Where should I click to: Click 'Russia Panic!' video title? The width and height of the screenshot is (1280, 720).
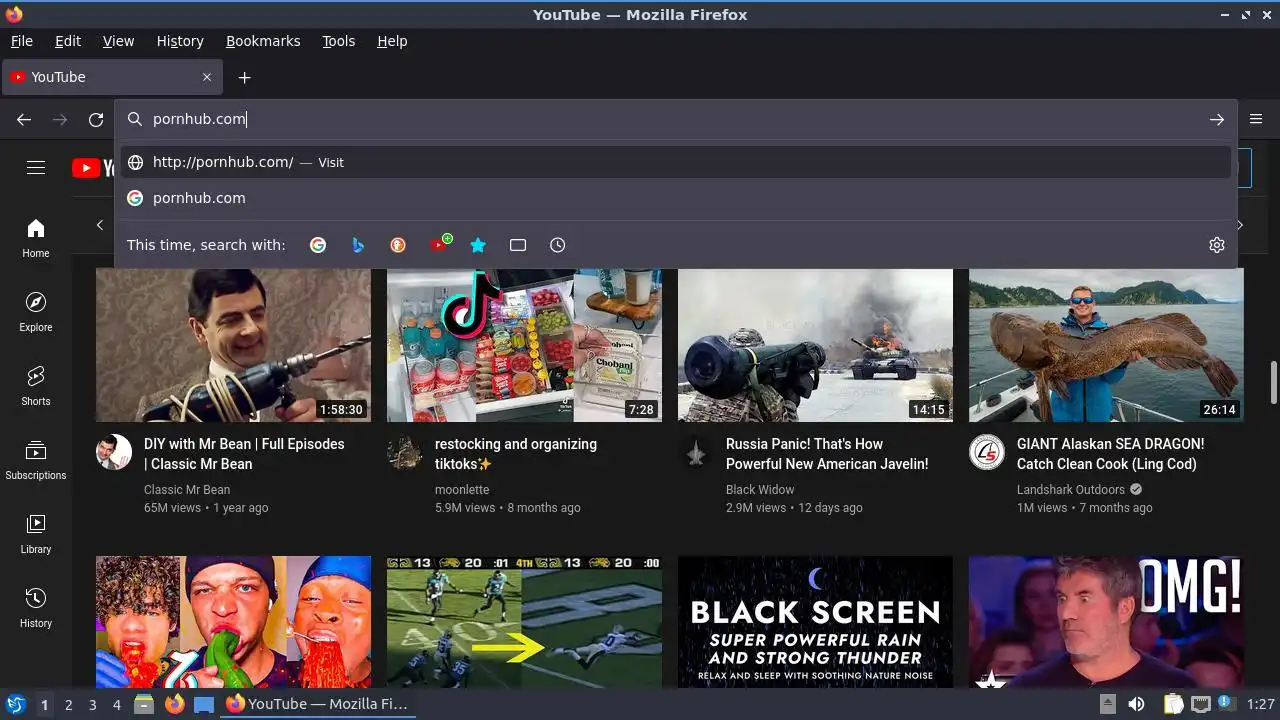[x=827, y=454]
